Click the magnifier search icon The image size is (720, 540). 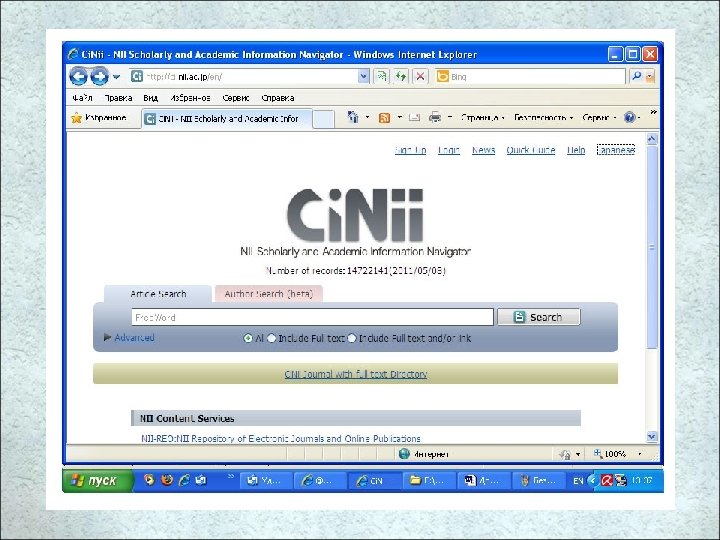pyautogui.click(x=636, y=76)
